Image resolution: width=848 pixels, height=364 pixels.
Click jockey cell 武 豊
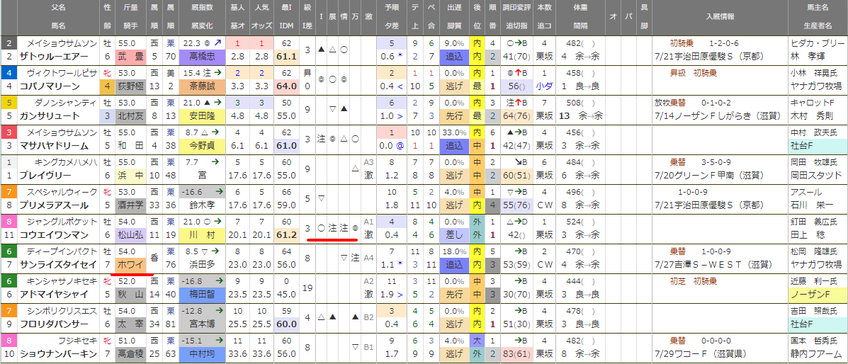[x=130, y=56]
